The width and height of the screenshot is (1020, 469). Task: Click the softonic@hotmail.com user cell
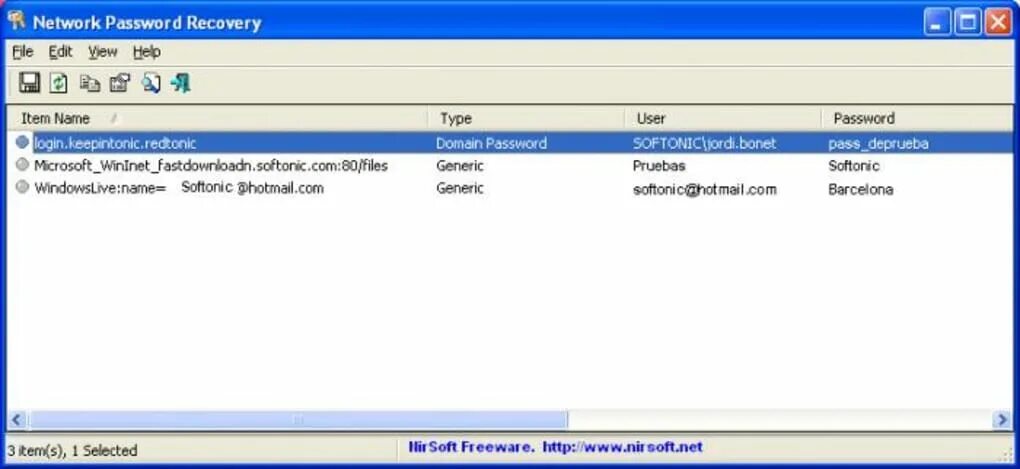[705, 189]
